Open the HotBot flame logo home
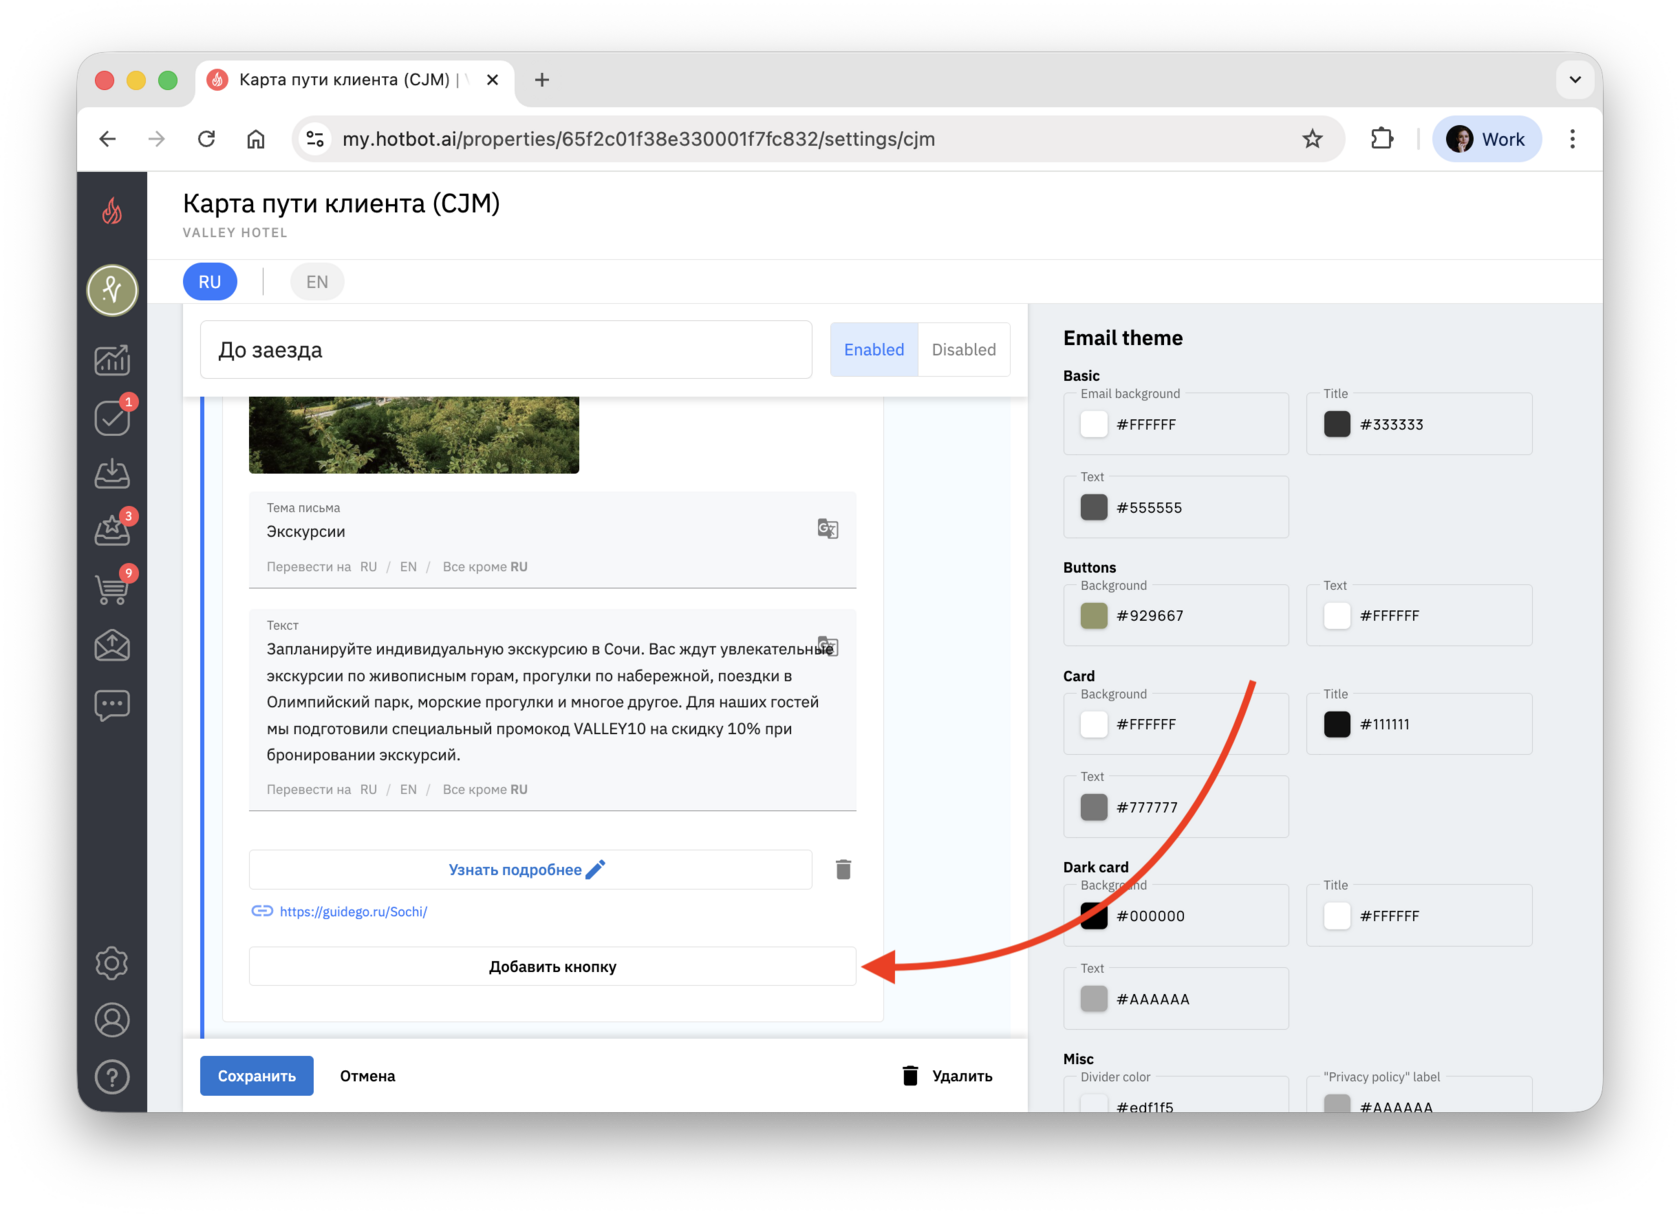The width and height of the screenshot is (1680, 1214). [112, 211]
